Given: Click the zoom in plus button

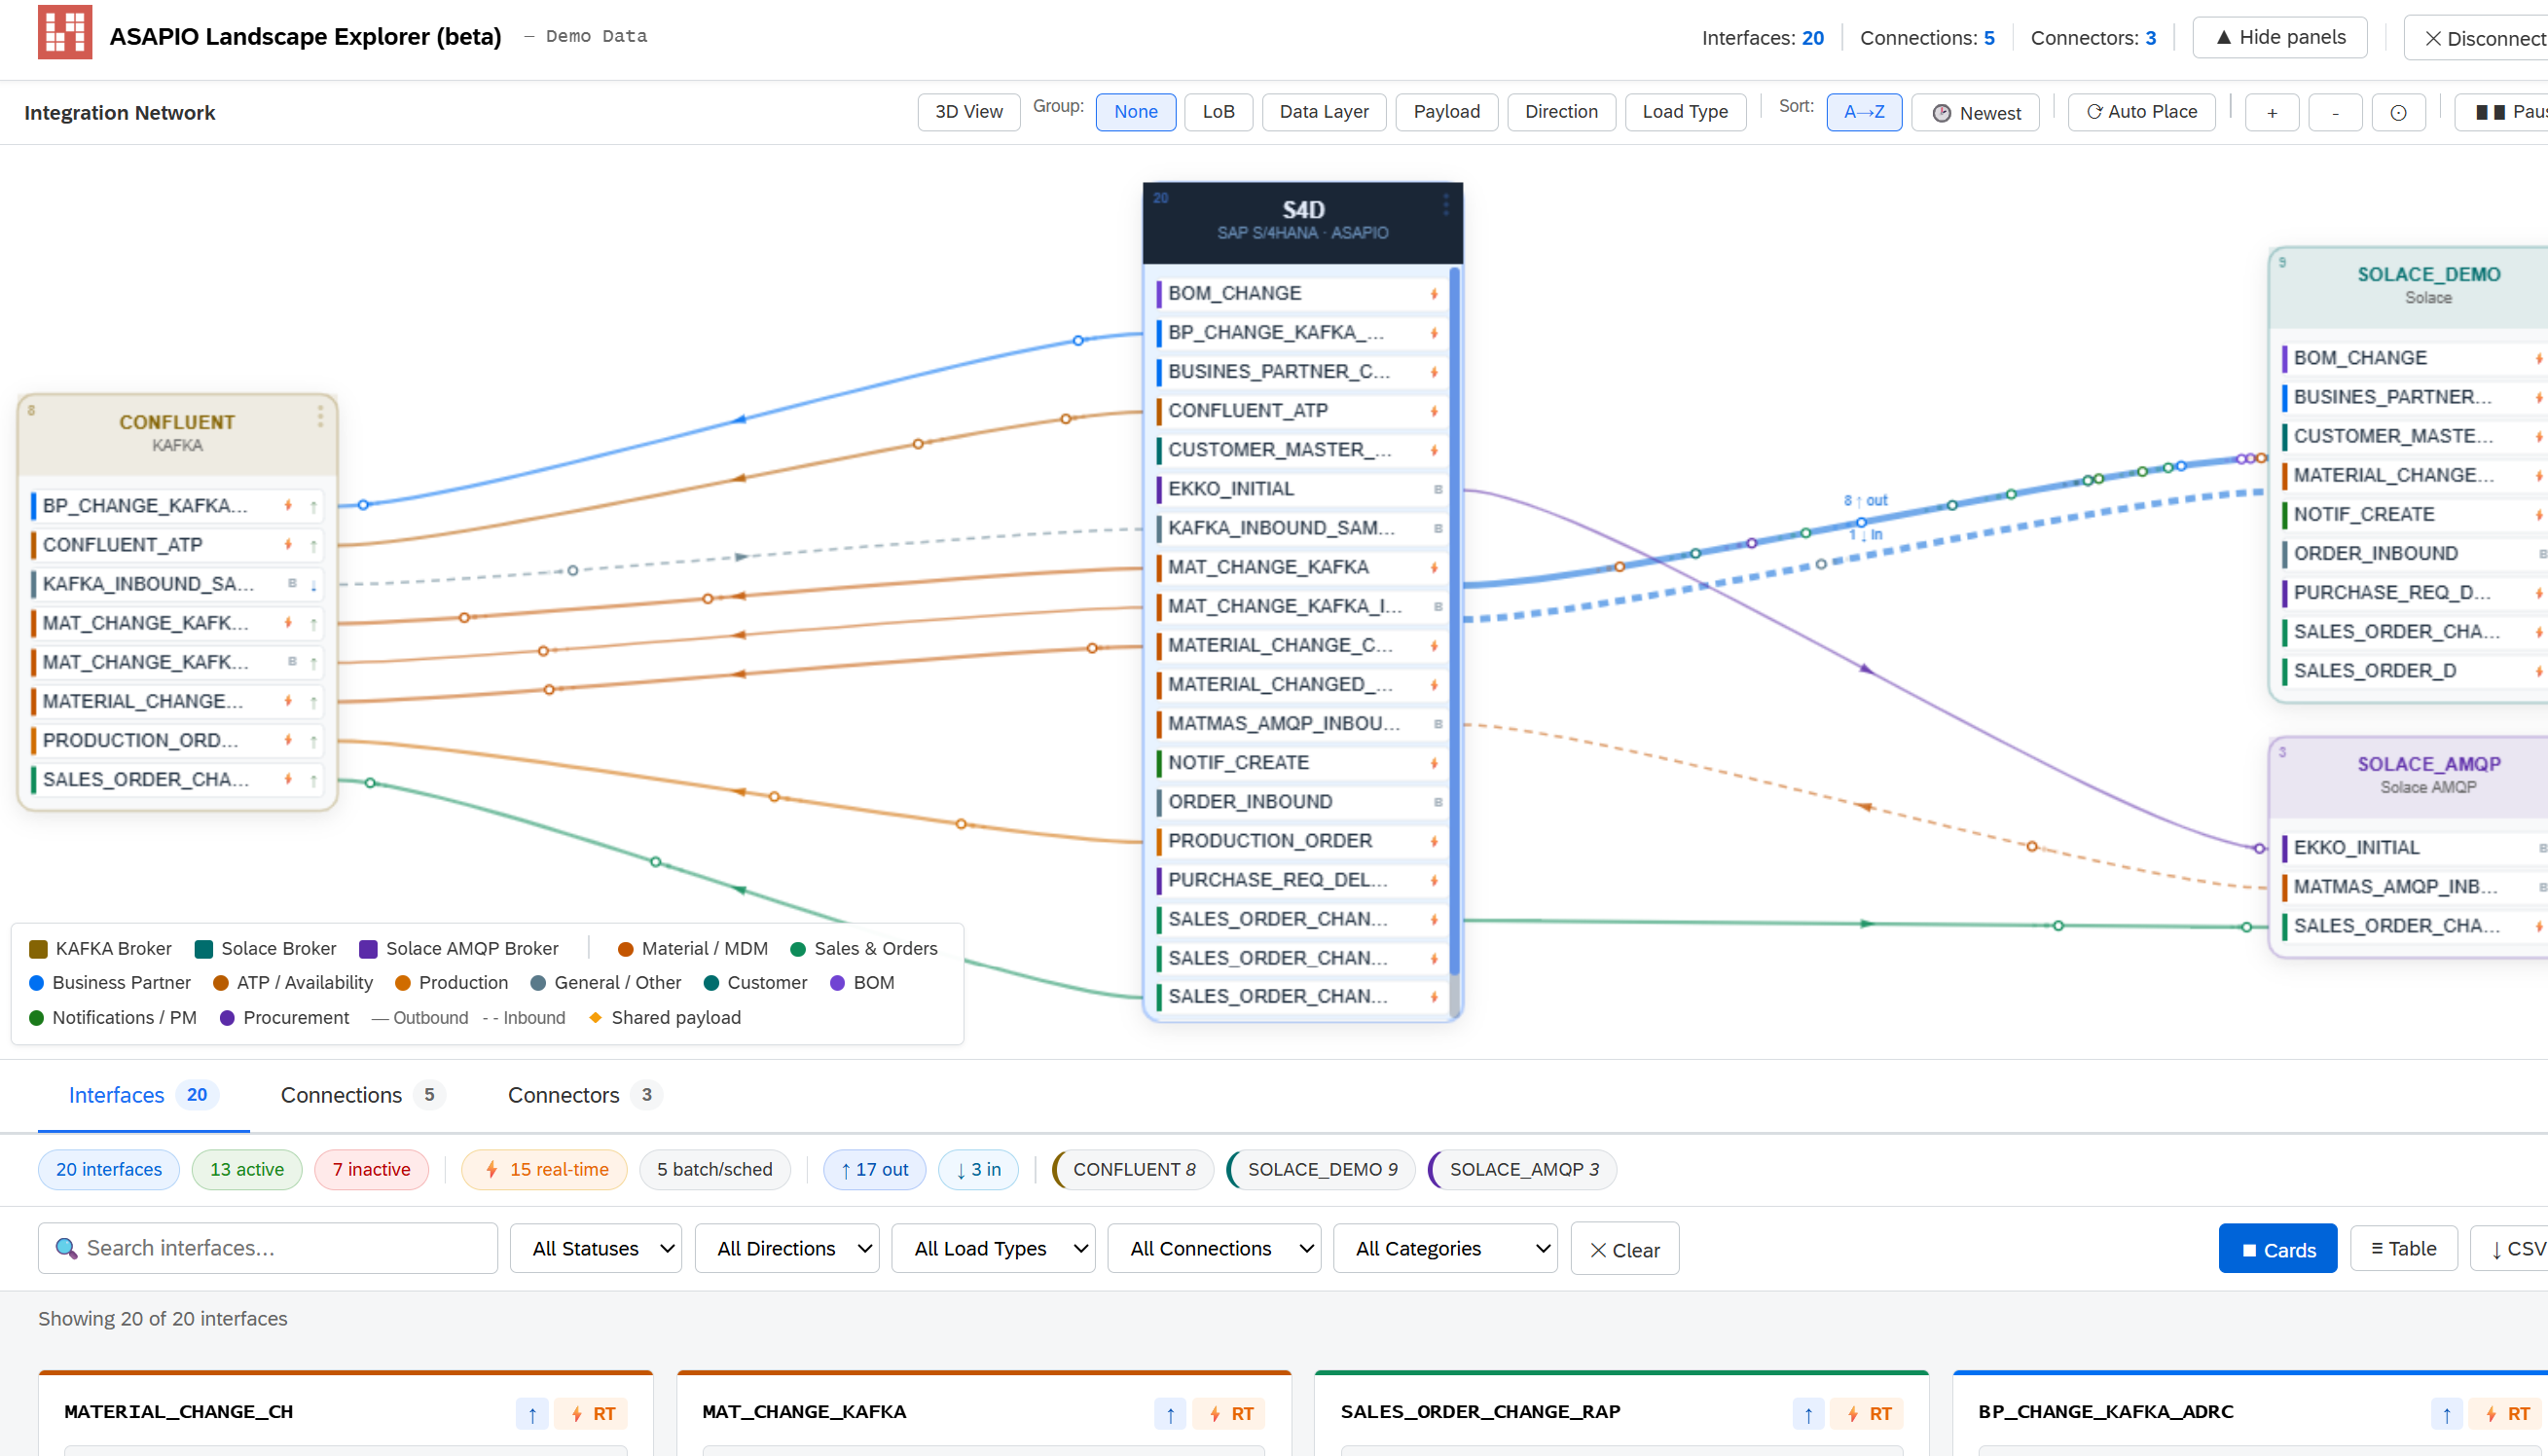Looking at the screenshot, I should pyautogui.click(x=2271, y=112).
